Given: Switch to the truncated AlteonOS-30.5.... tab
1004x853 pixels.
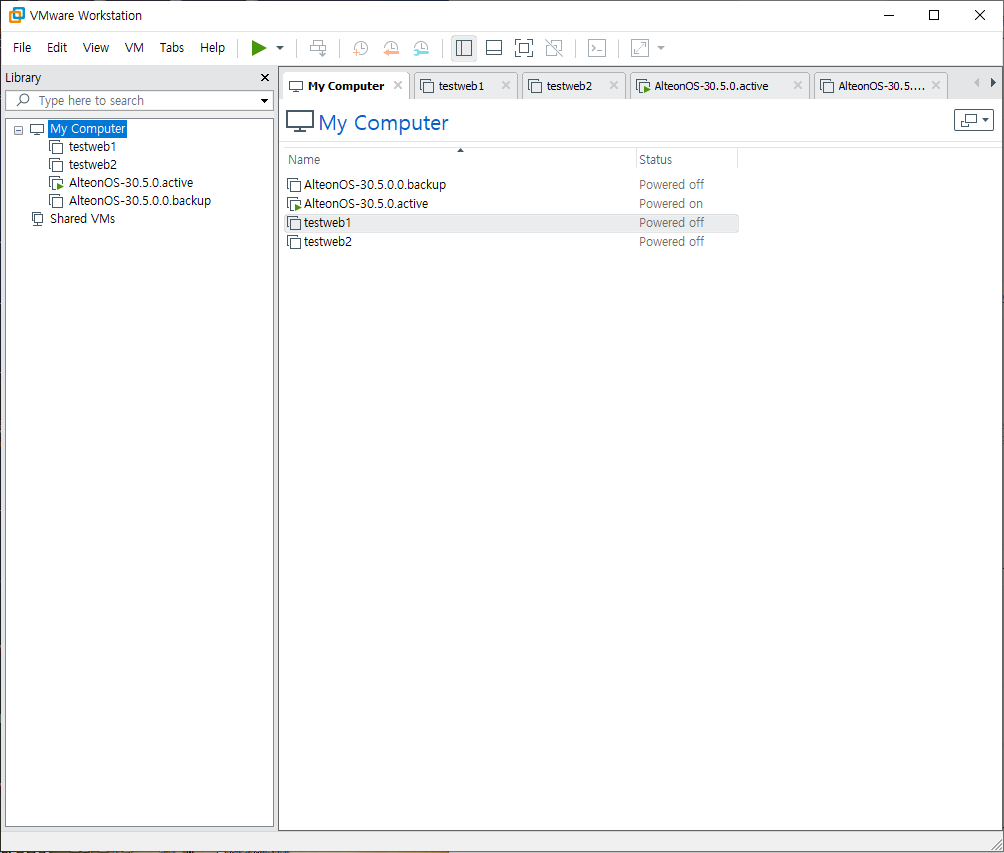Looking at the screenshot, I should click(x=881, y=86).
